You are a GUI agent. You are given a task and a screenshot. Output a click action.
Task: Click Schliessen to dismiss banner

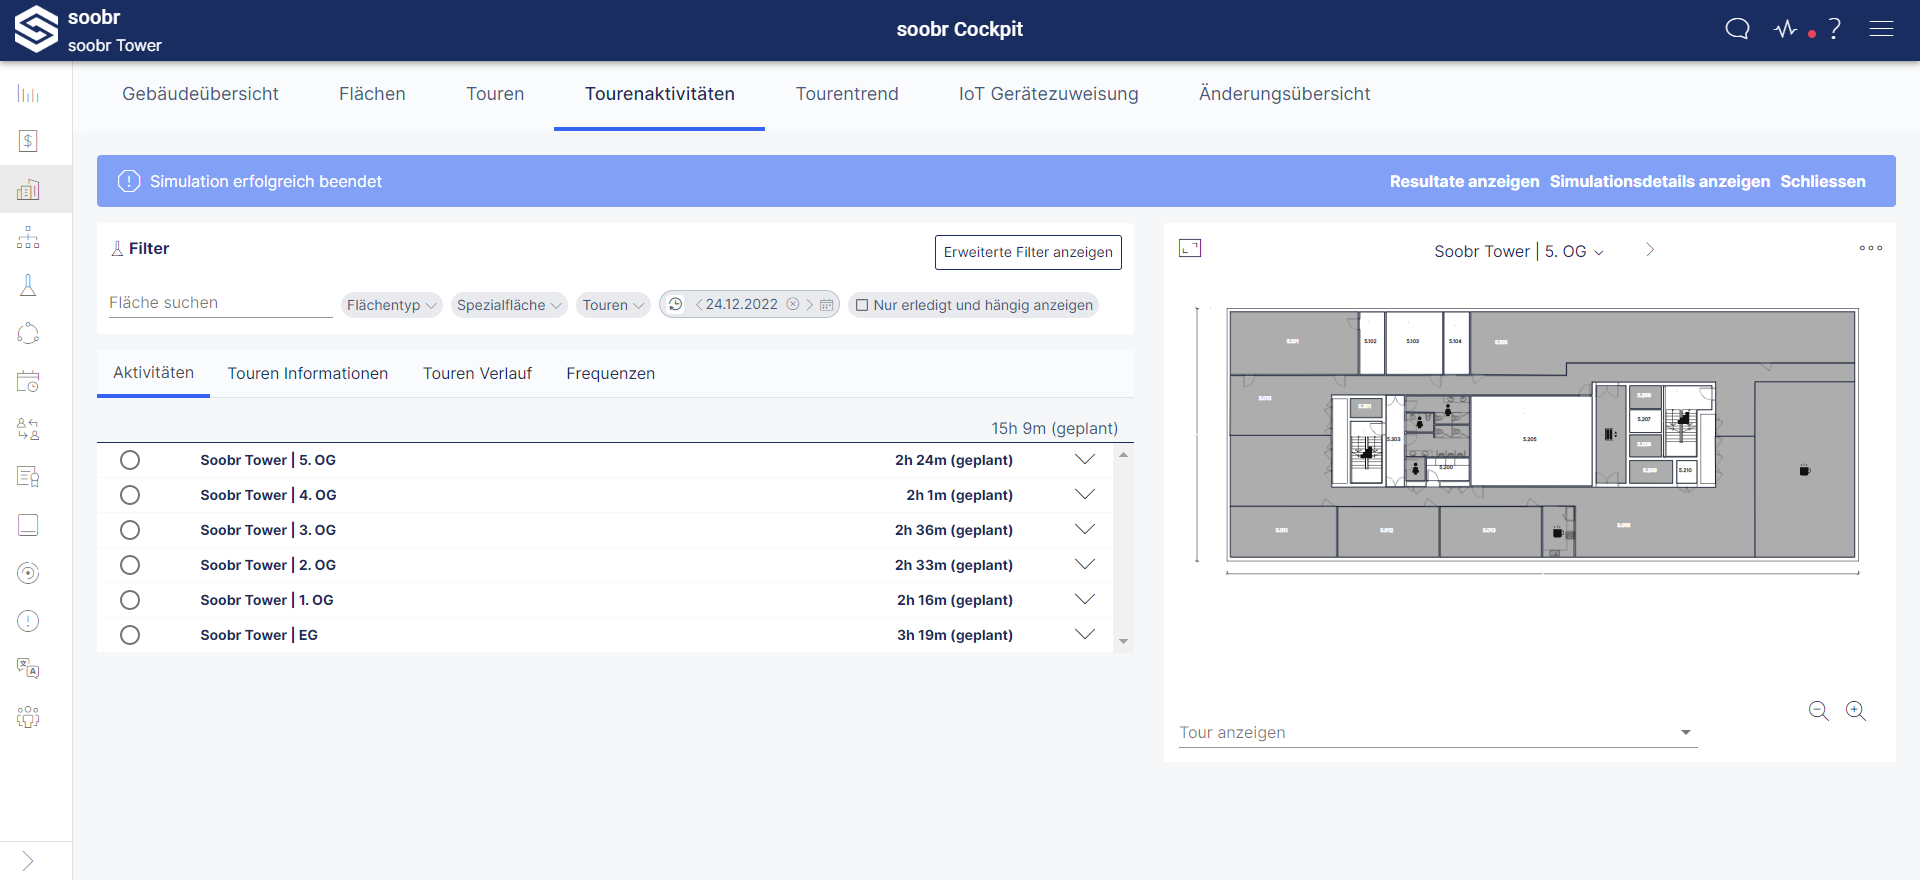[x=1823, y=181]
